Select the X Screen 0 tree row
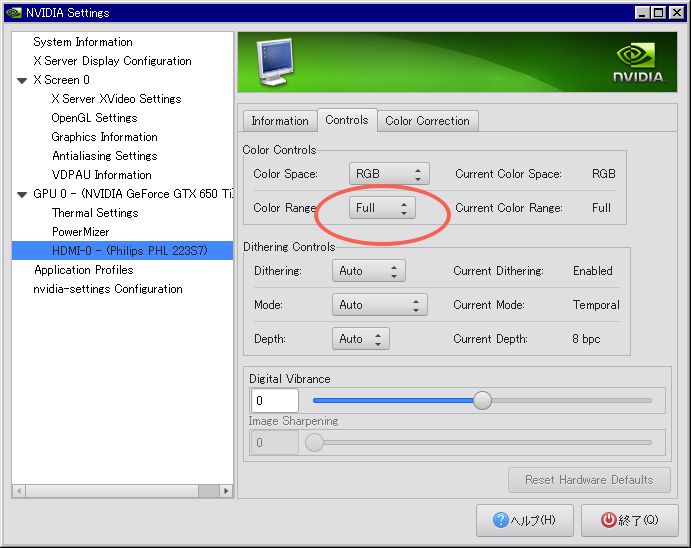This screenshot has width=691, height=548. coord(61,80)
